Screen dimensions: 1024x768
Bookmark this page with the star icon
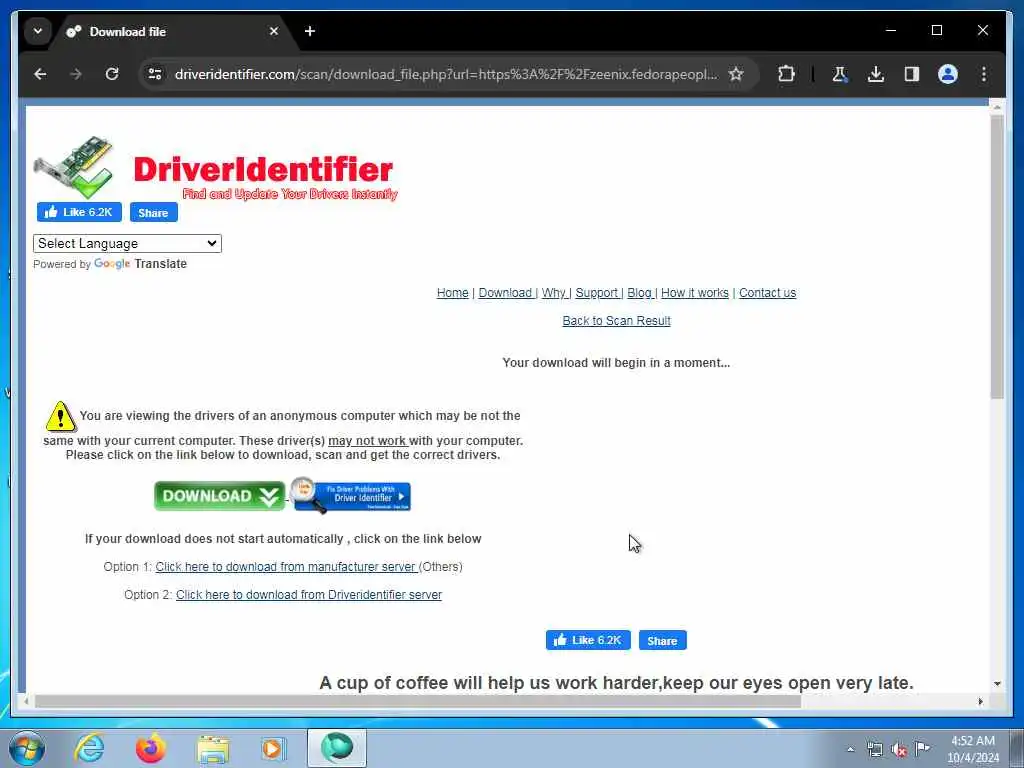click(736, 74)
